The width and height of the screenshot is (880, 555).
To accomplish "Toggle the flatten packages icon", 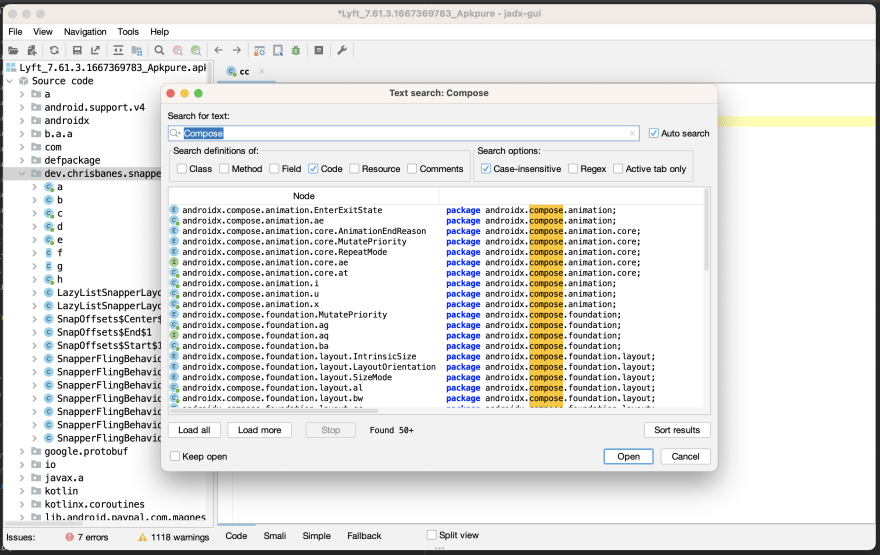I will point(136,51).
